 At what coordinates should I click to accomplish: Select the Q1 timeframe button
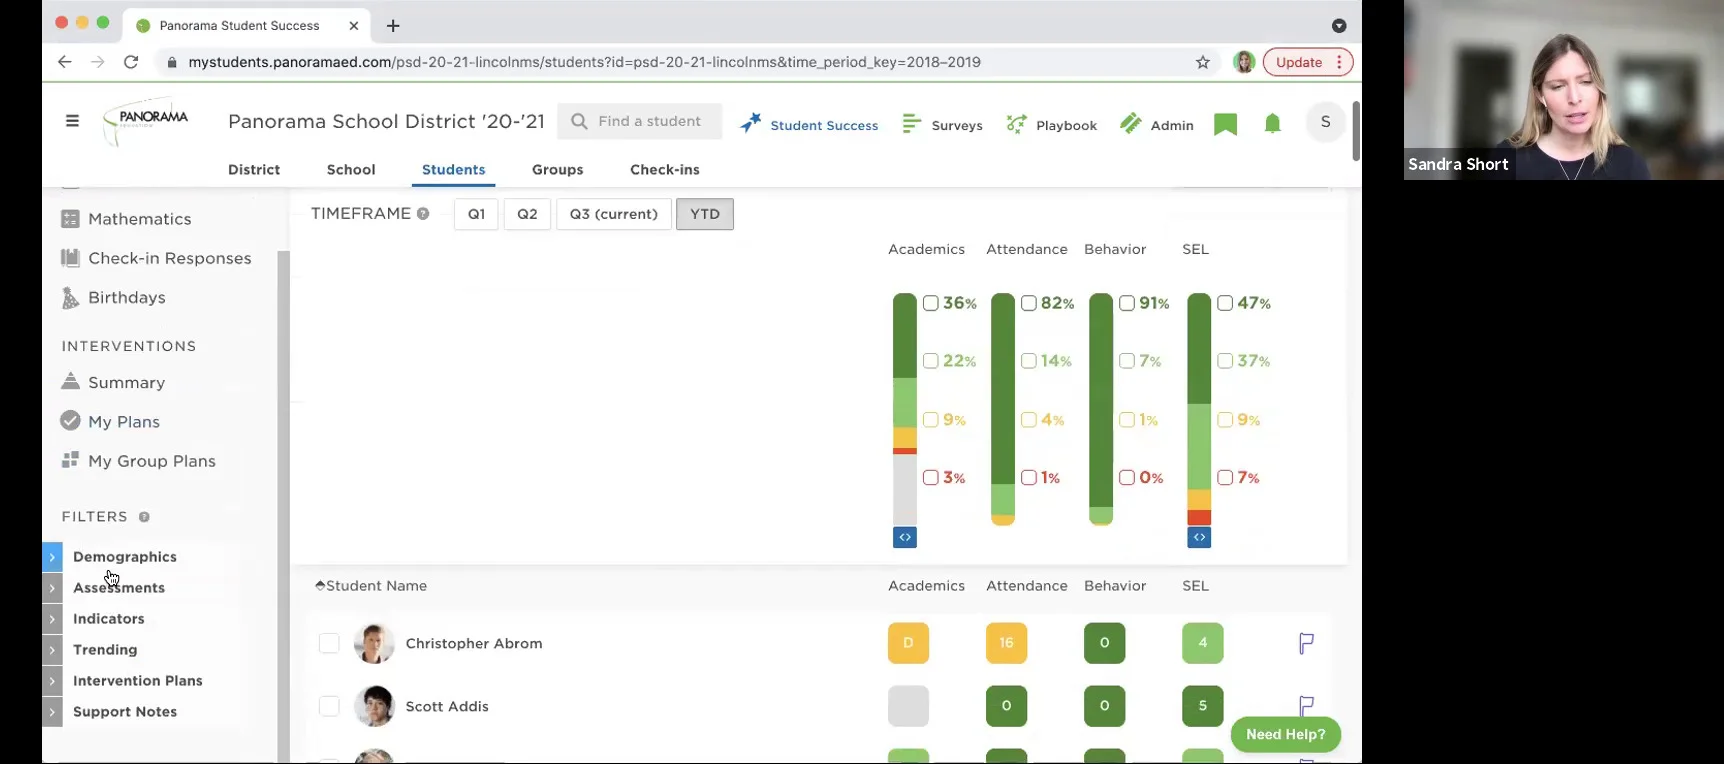[x=476, y=214]
